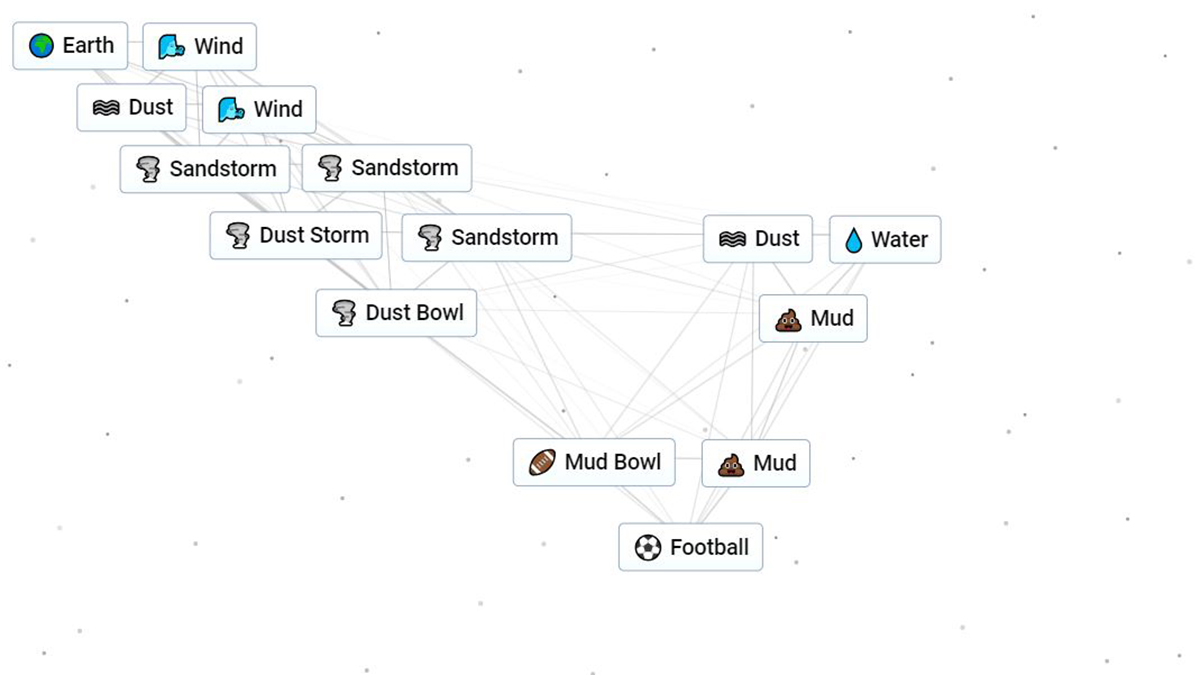Image resolution: width=1200 pixels, height=675 pixels.
Task: Click the lower Mud tile beside Mud Bowl
Action: tap(755, 462)
